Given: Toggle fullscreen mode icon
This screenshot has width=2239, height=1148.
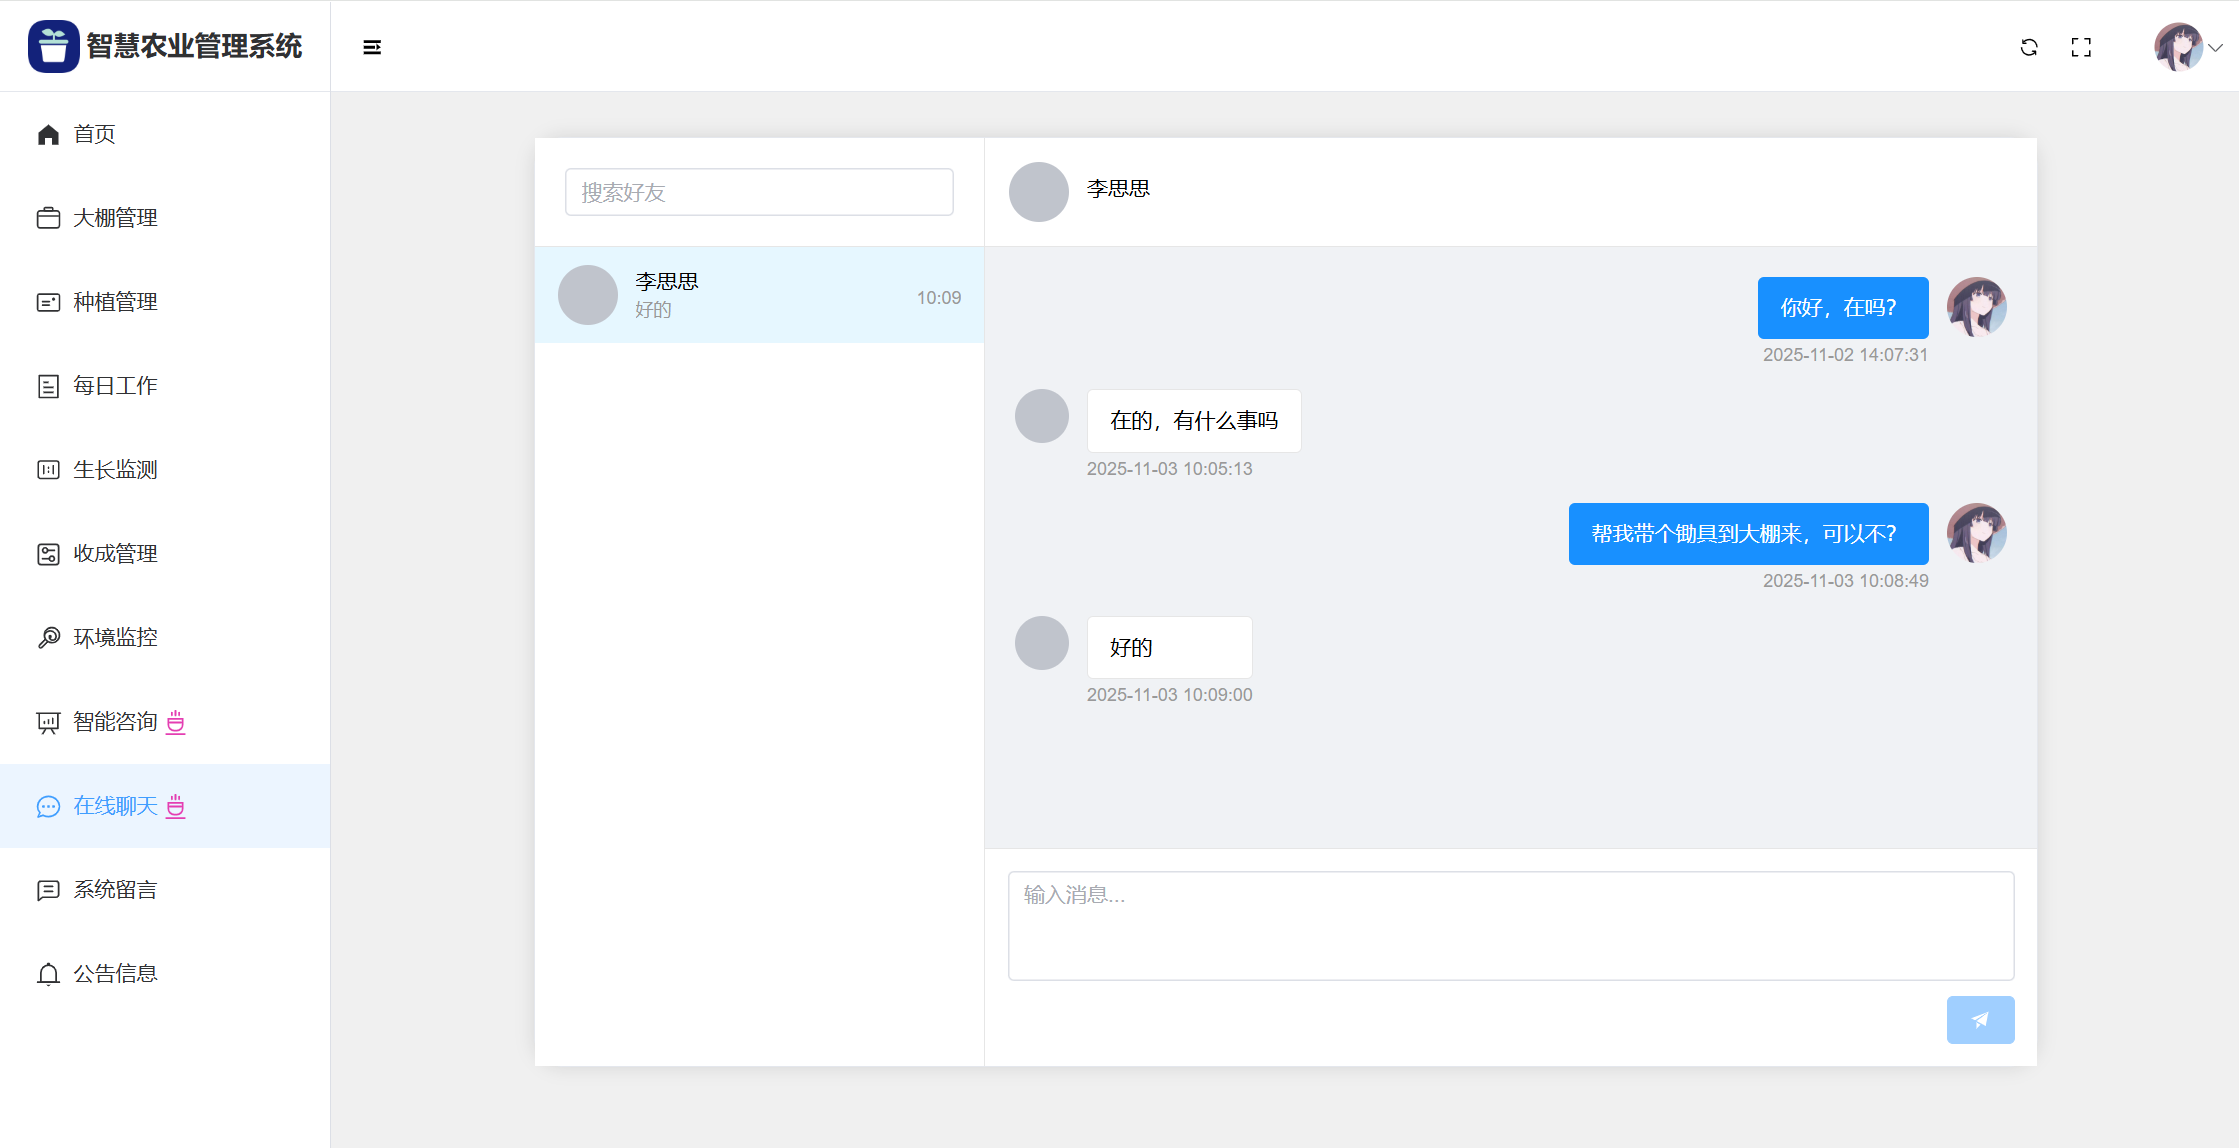Looking at the screenshot, I should (2081, 47).
